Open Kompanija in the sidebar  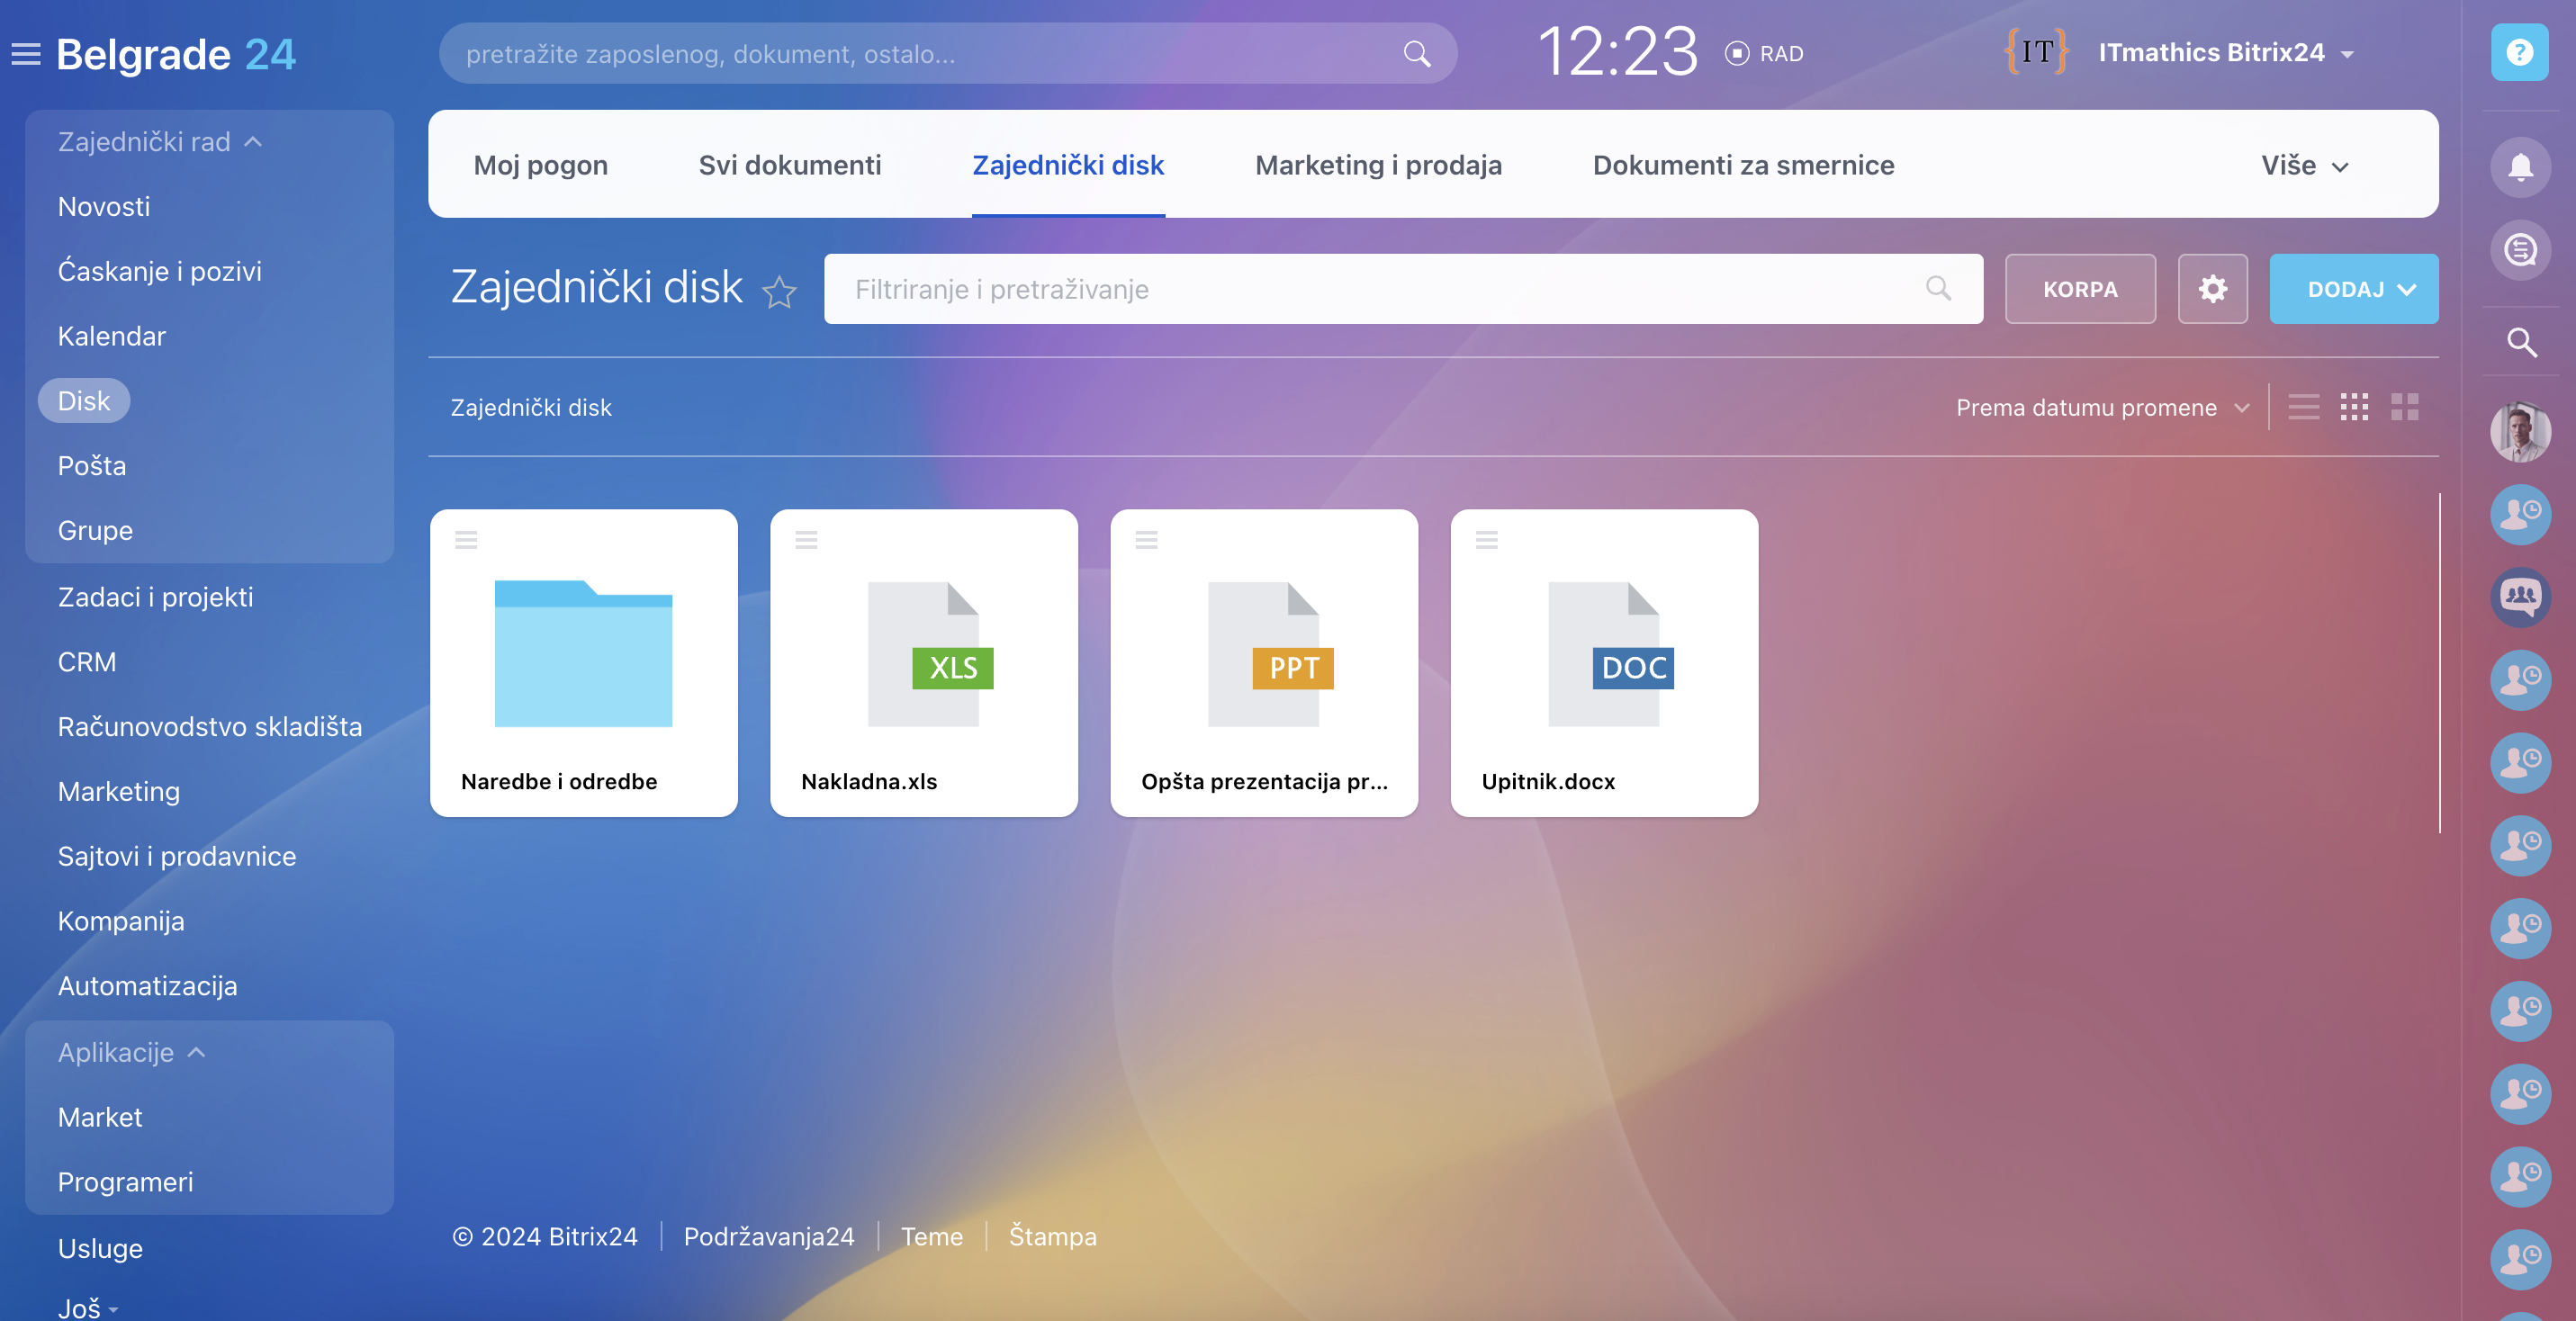pos(120,921)
